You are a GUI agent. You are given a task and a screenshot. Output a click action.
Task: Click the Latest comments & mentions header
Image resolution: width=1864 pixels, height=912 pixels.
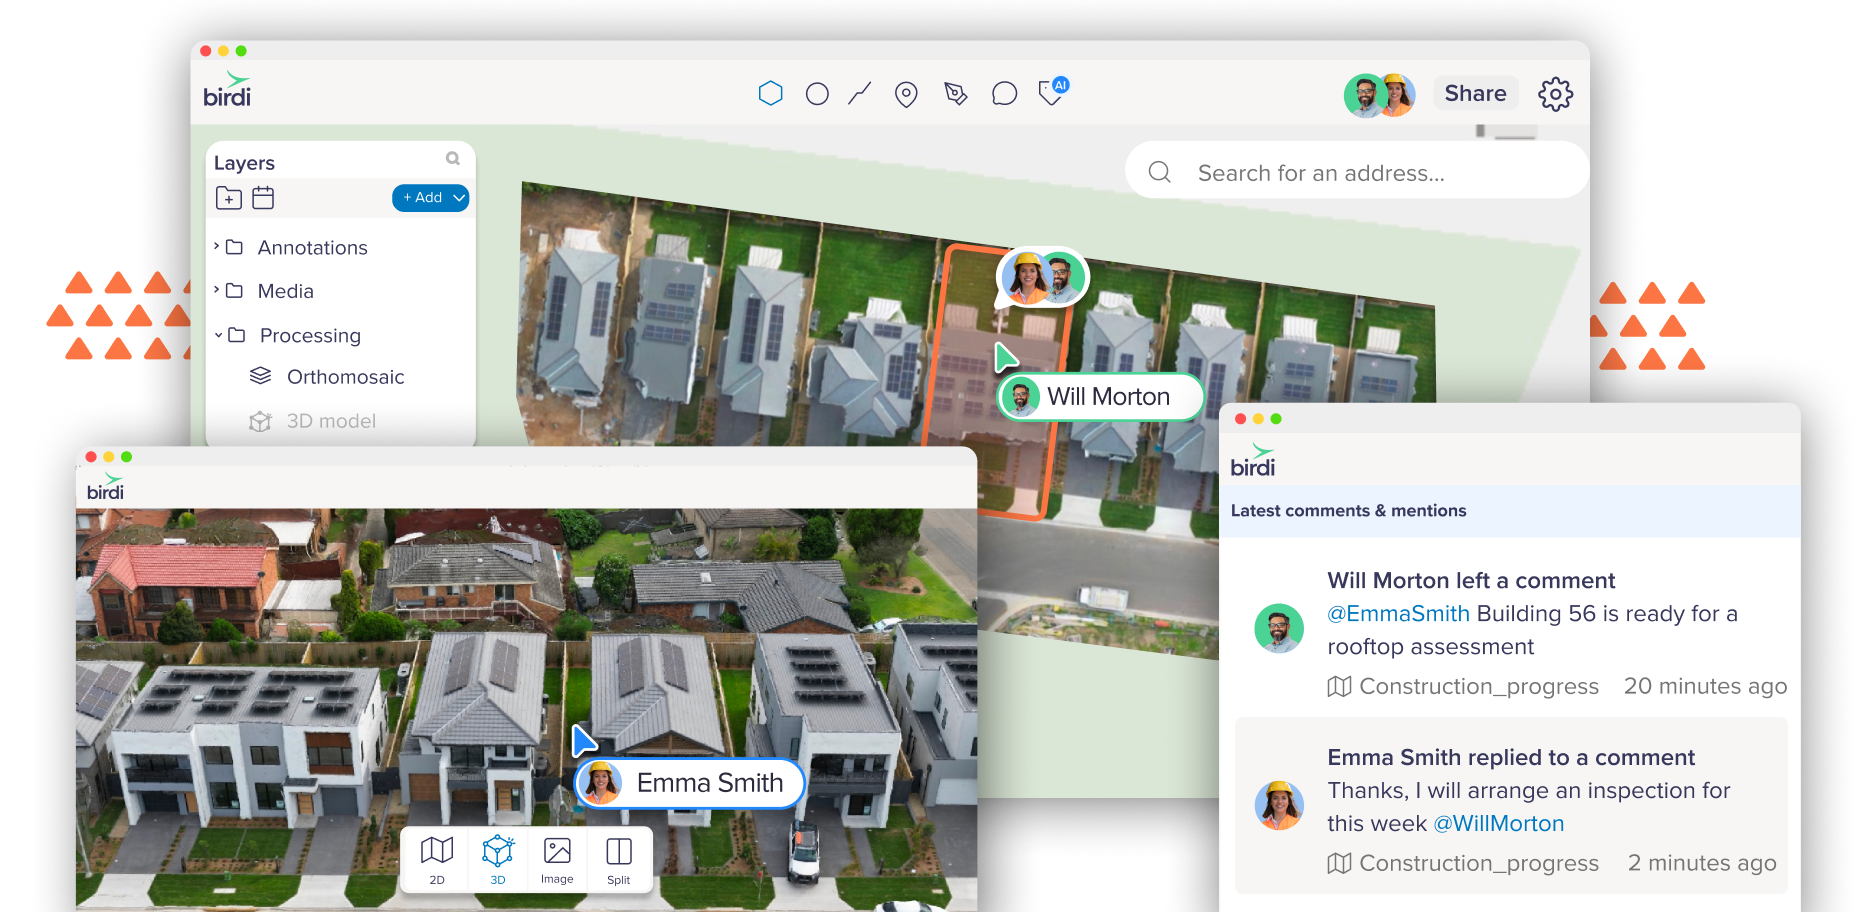(x=1348, y=510)
